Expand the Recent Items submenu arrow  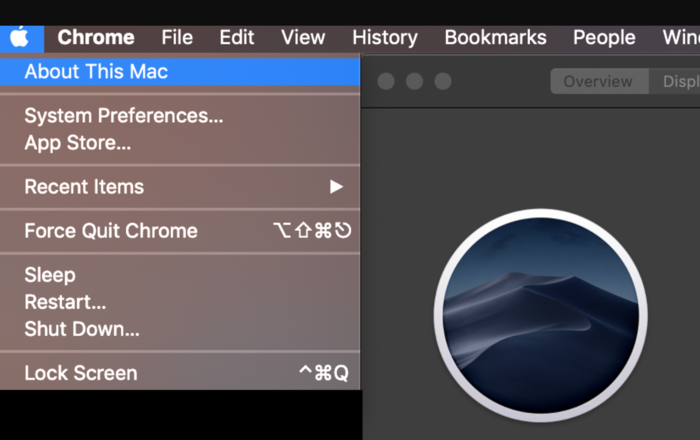[336, 187]
